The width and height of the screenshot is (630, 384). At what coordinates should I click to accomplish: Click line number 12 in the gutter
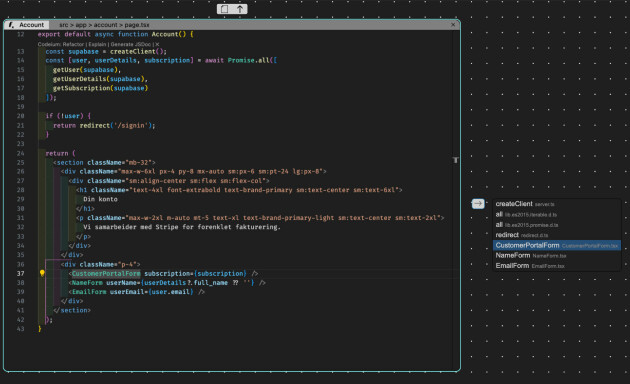point(20,35)
